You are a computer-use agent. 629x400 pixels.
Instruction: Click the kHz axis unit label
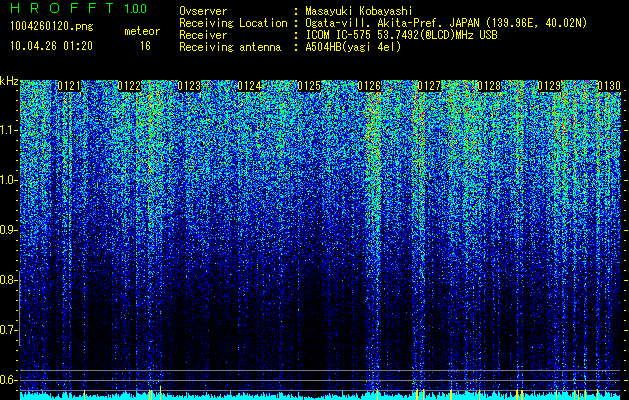[x=9, y=81]
